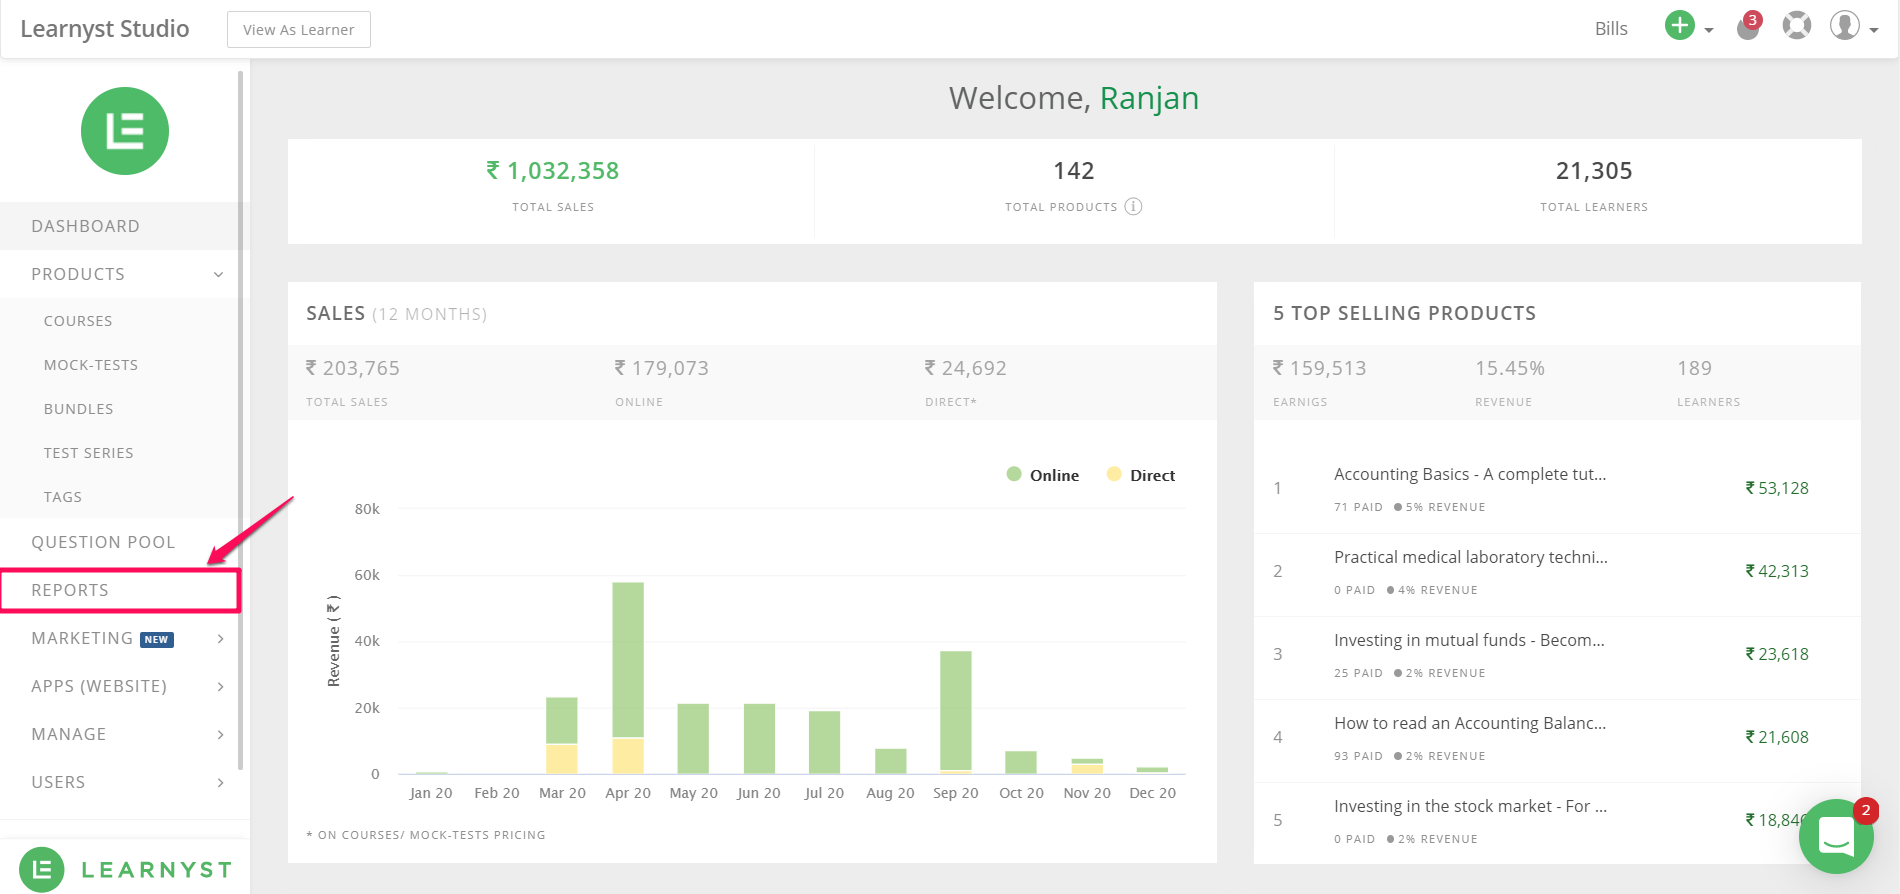The image size is (1900, 894).
Task: Open the user profile avatar icon
Action: coord(1845,25)
